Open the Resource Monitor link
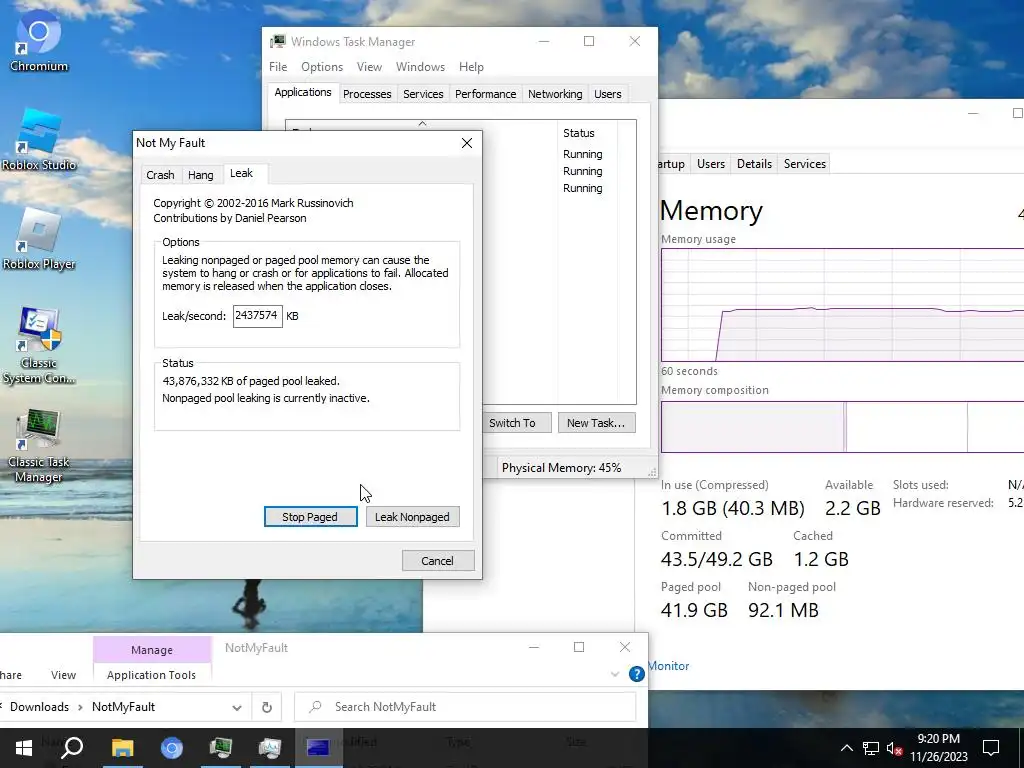 tap(669, 665)
